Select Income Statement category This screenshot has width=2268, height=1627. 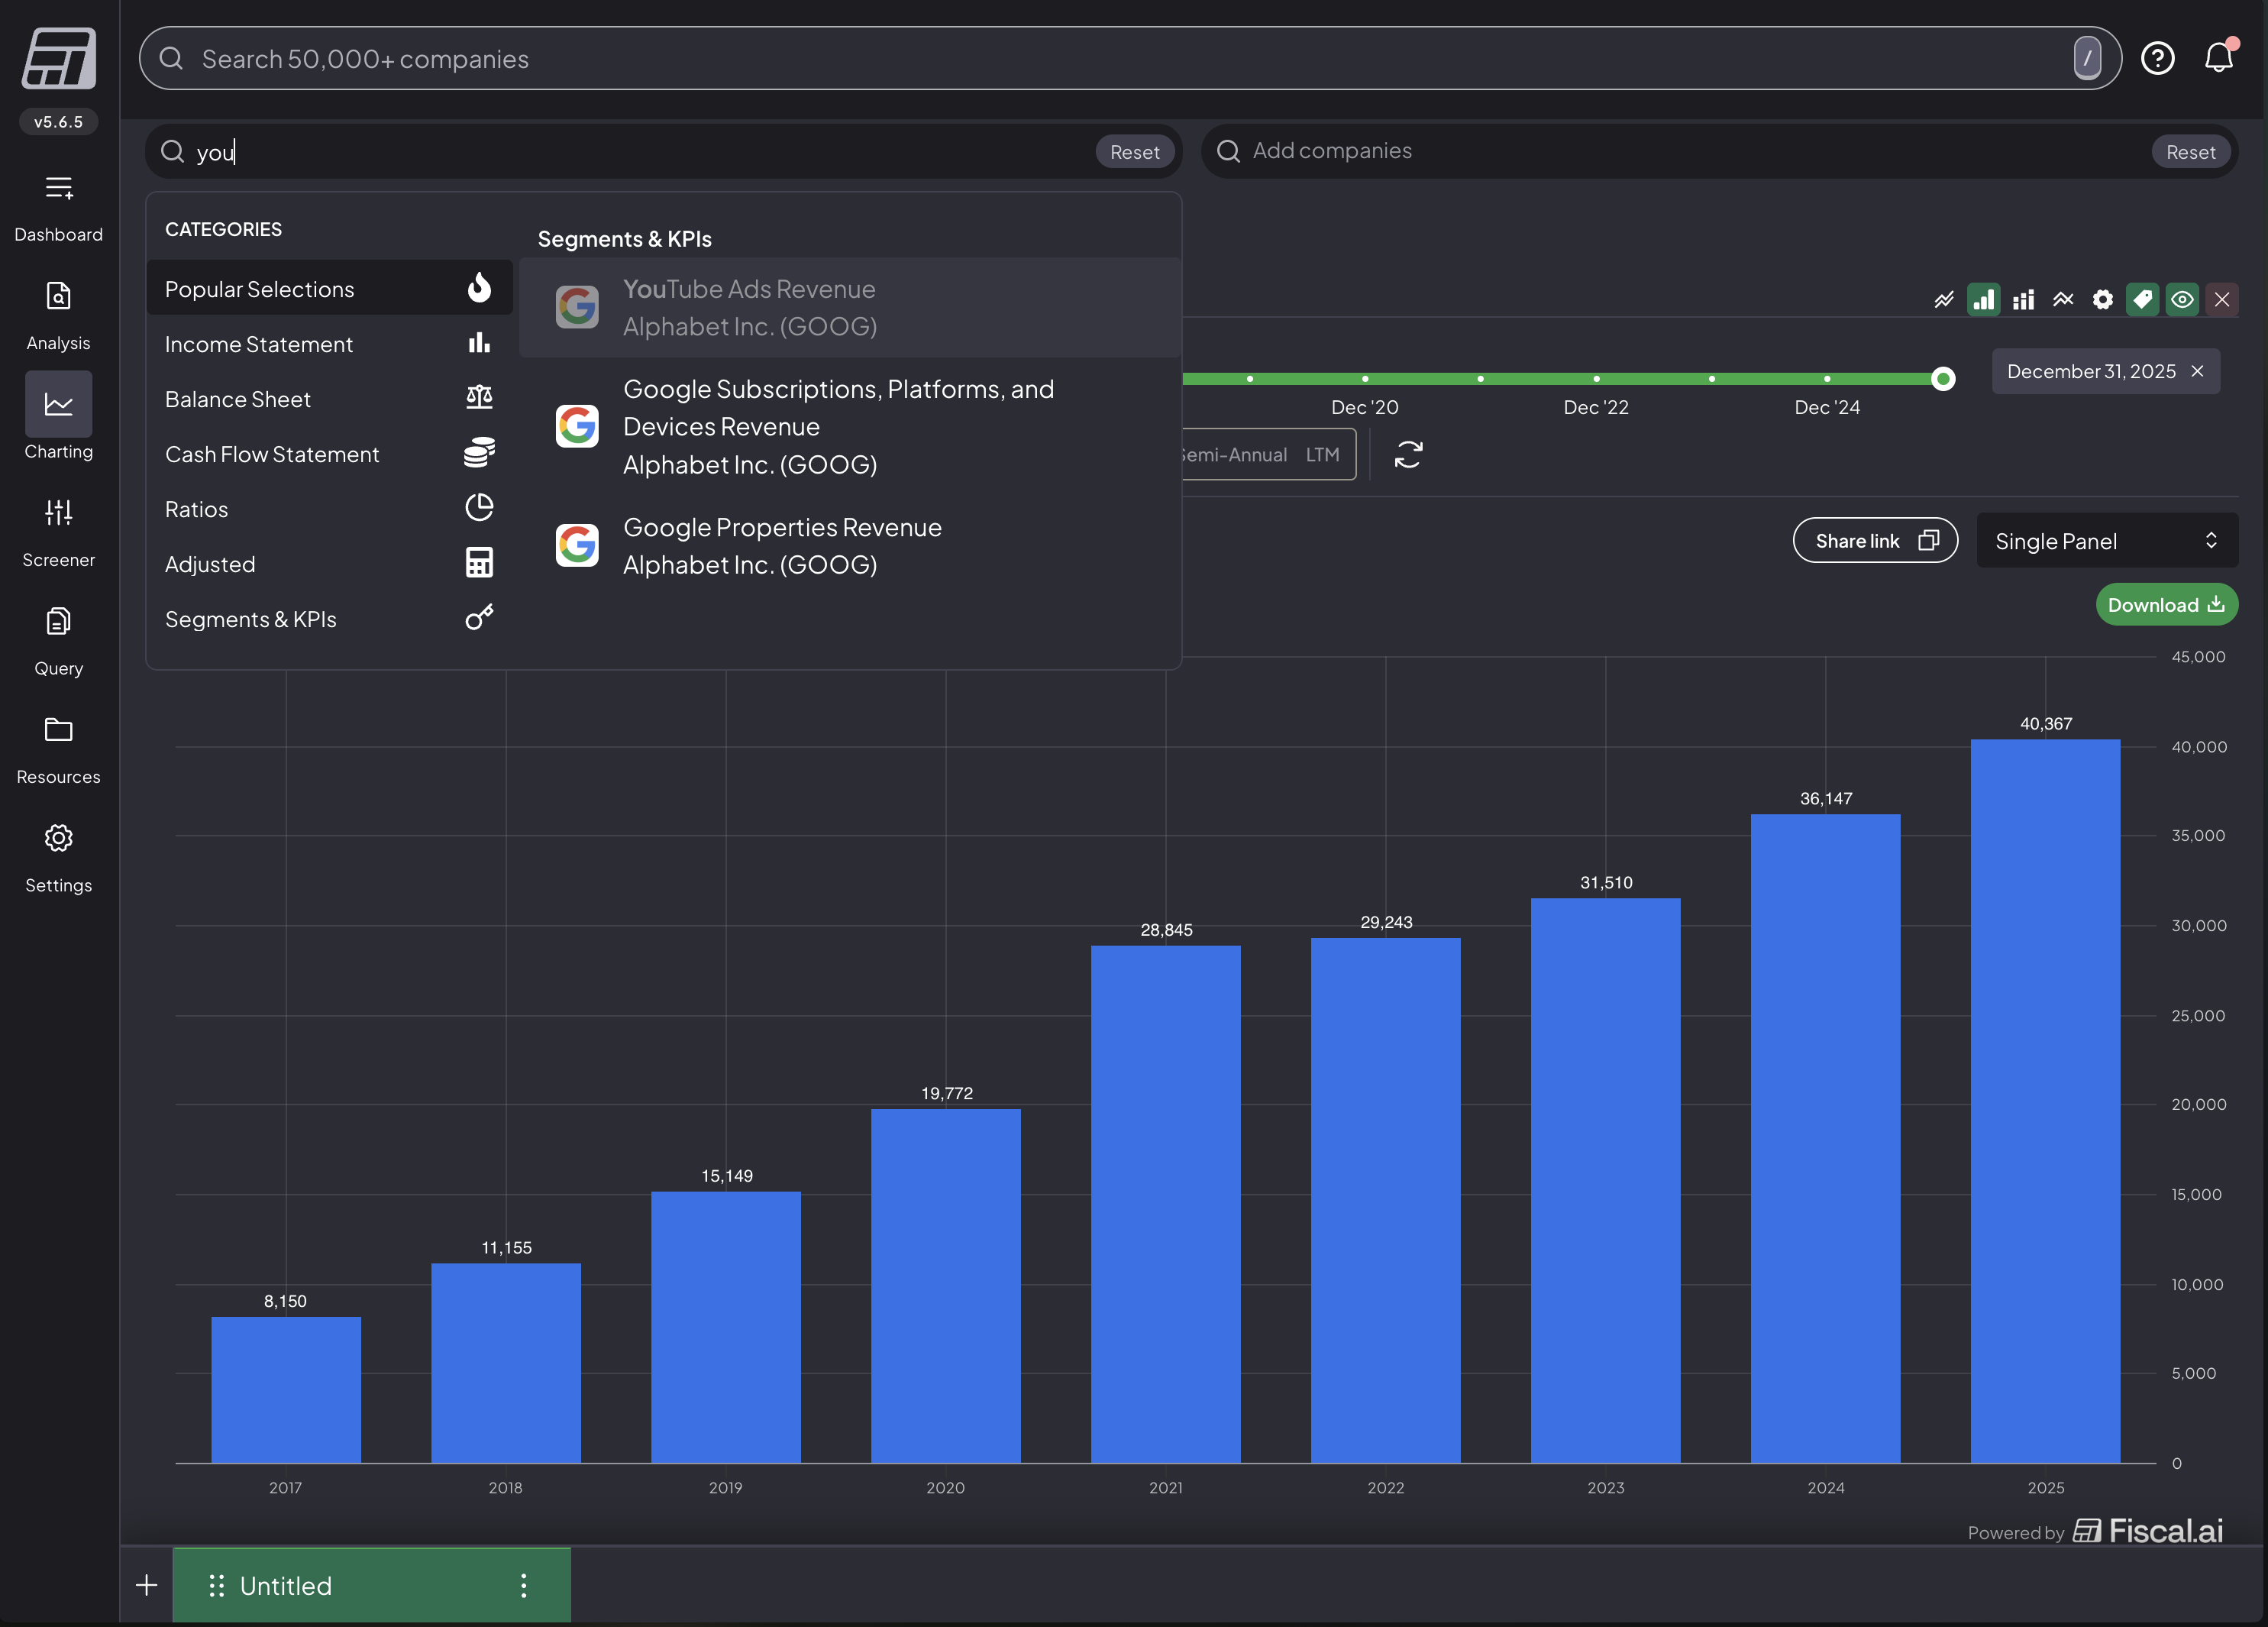(x=329, y=344)
